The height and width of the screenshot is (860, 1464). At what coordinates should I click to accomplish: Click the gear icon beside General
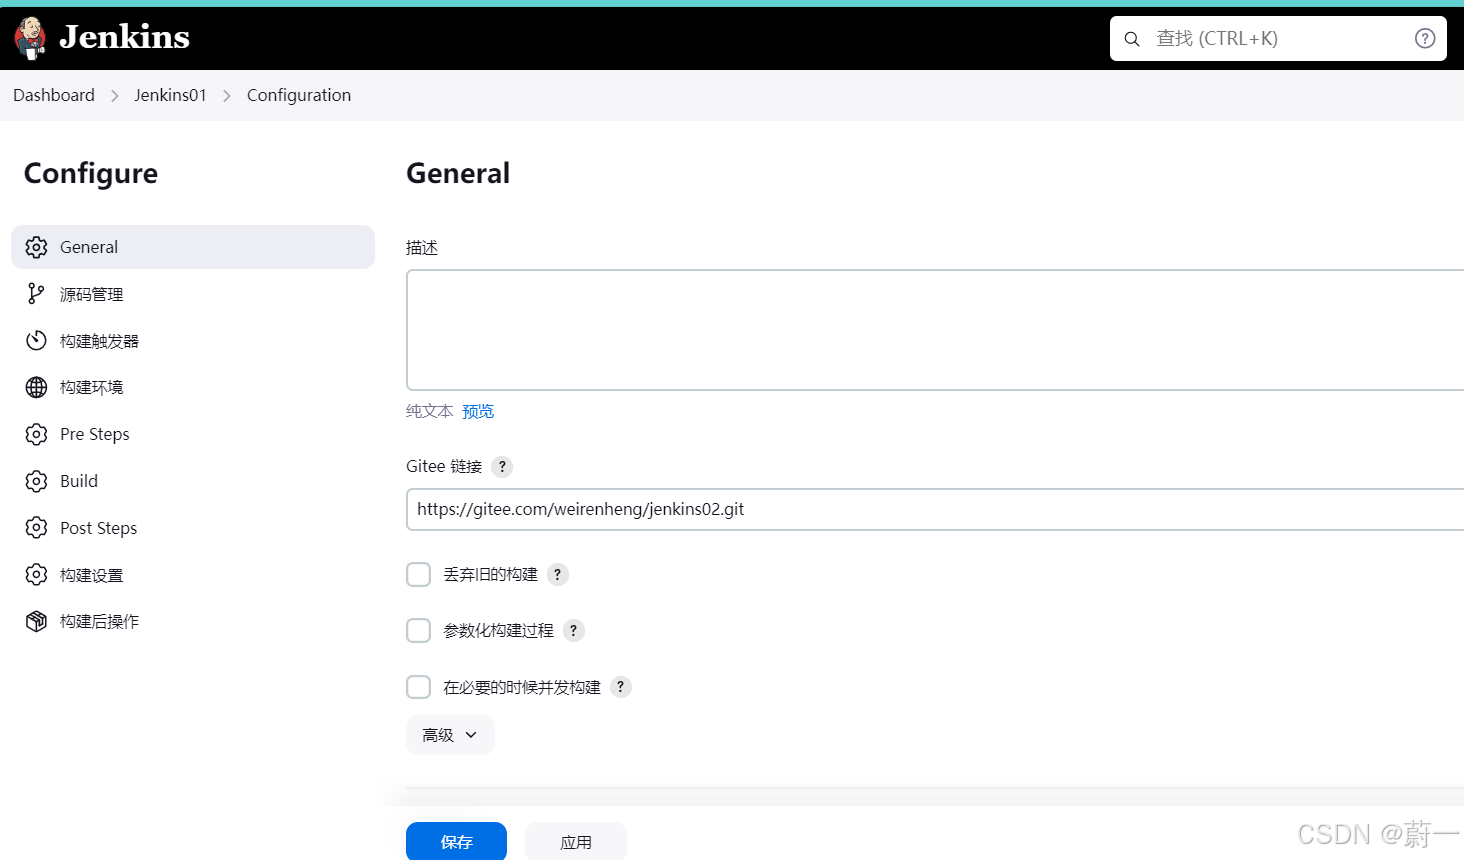click(37, 247)
